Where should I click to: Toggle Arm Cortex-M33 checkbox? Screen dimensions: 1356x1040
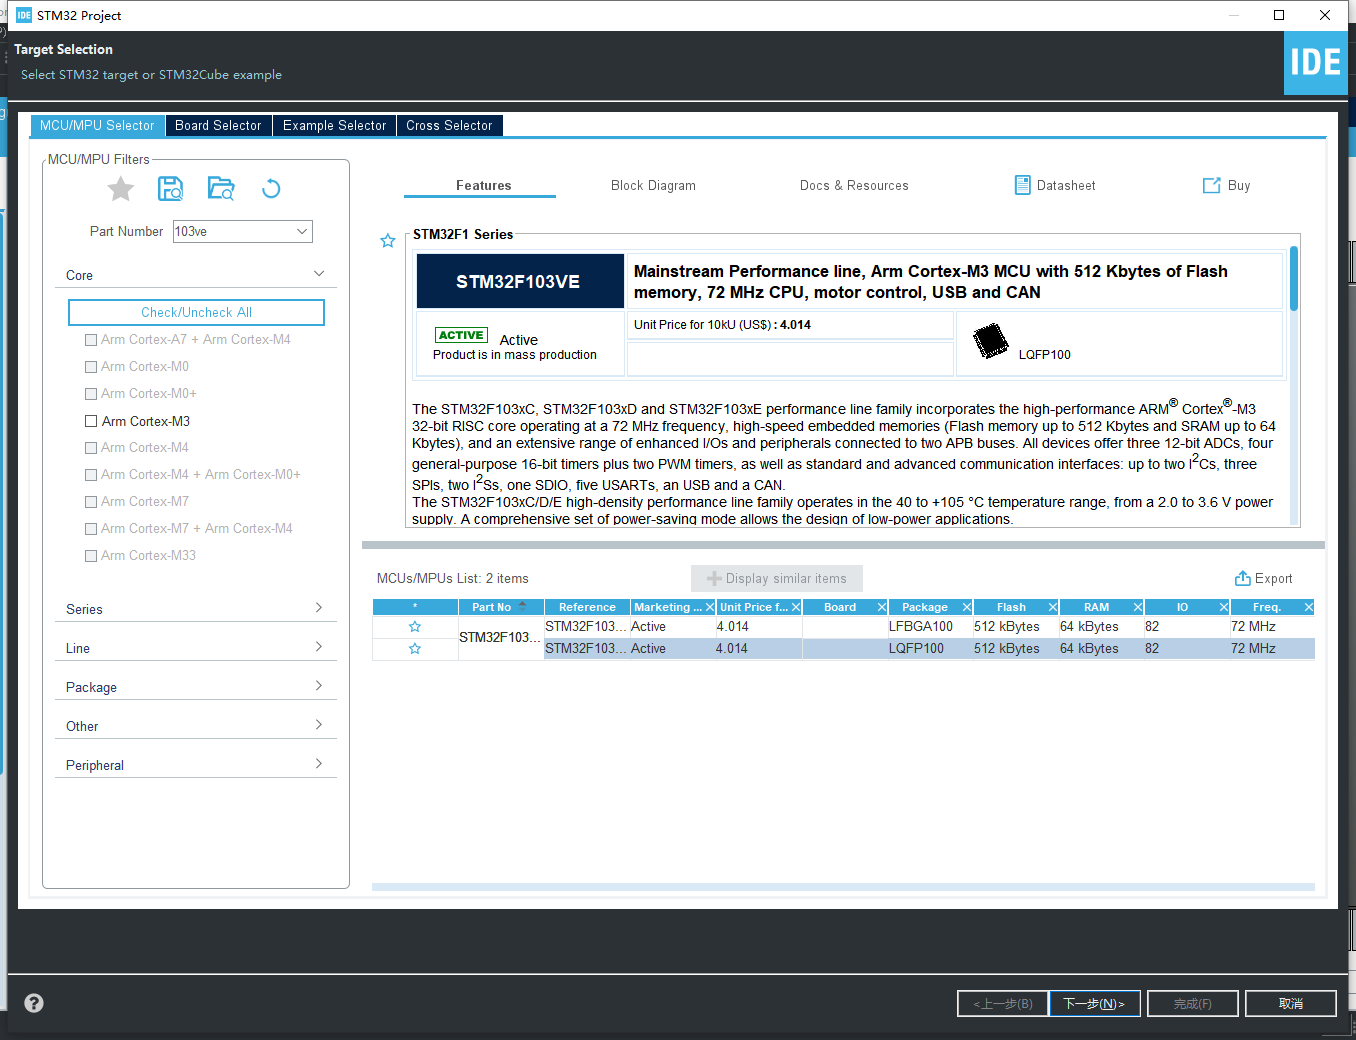point(91,556)
